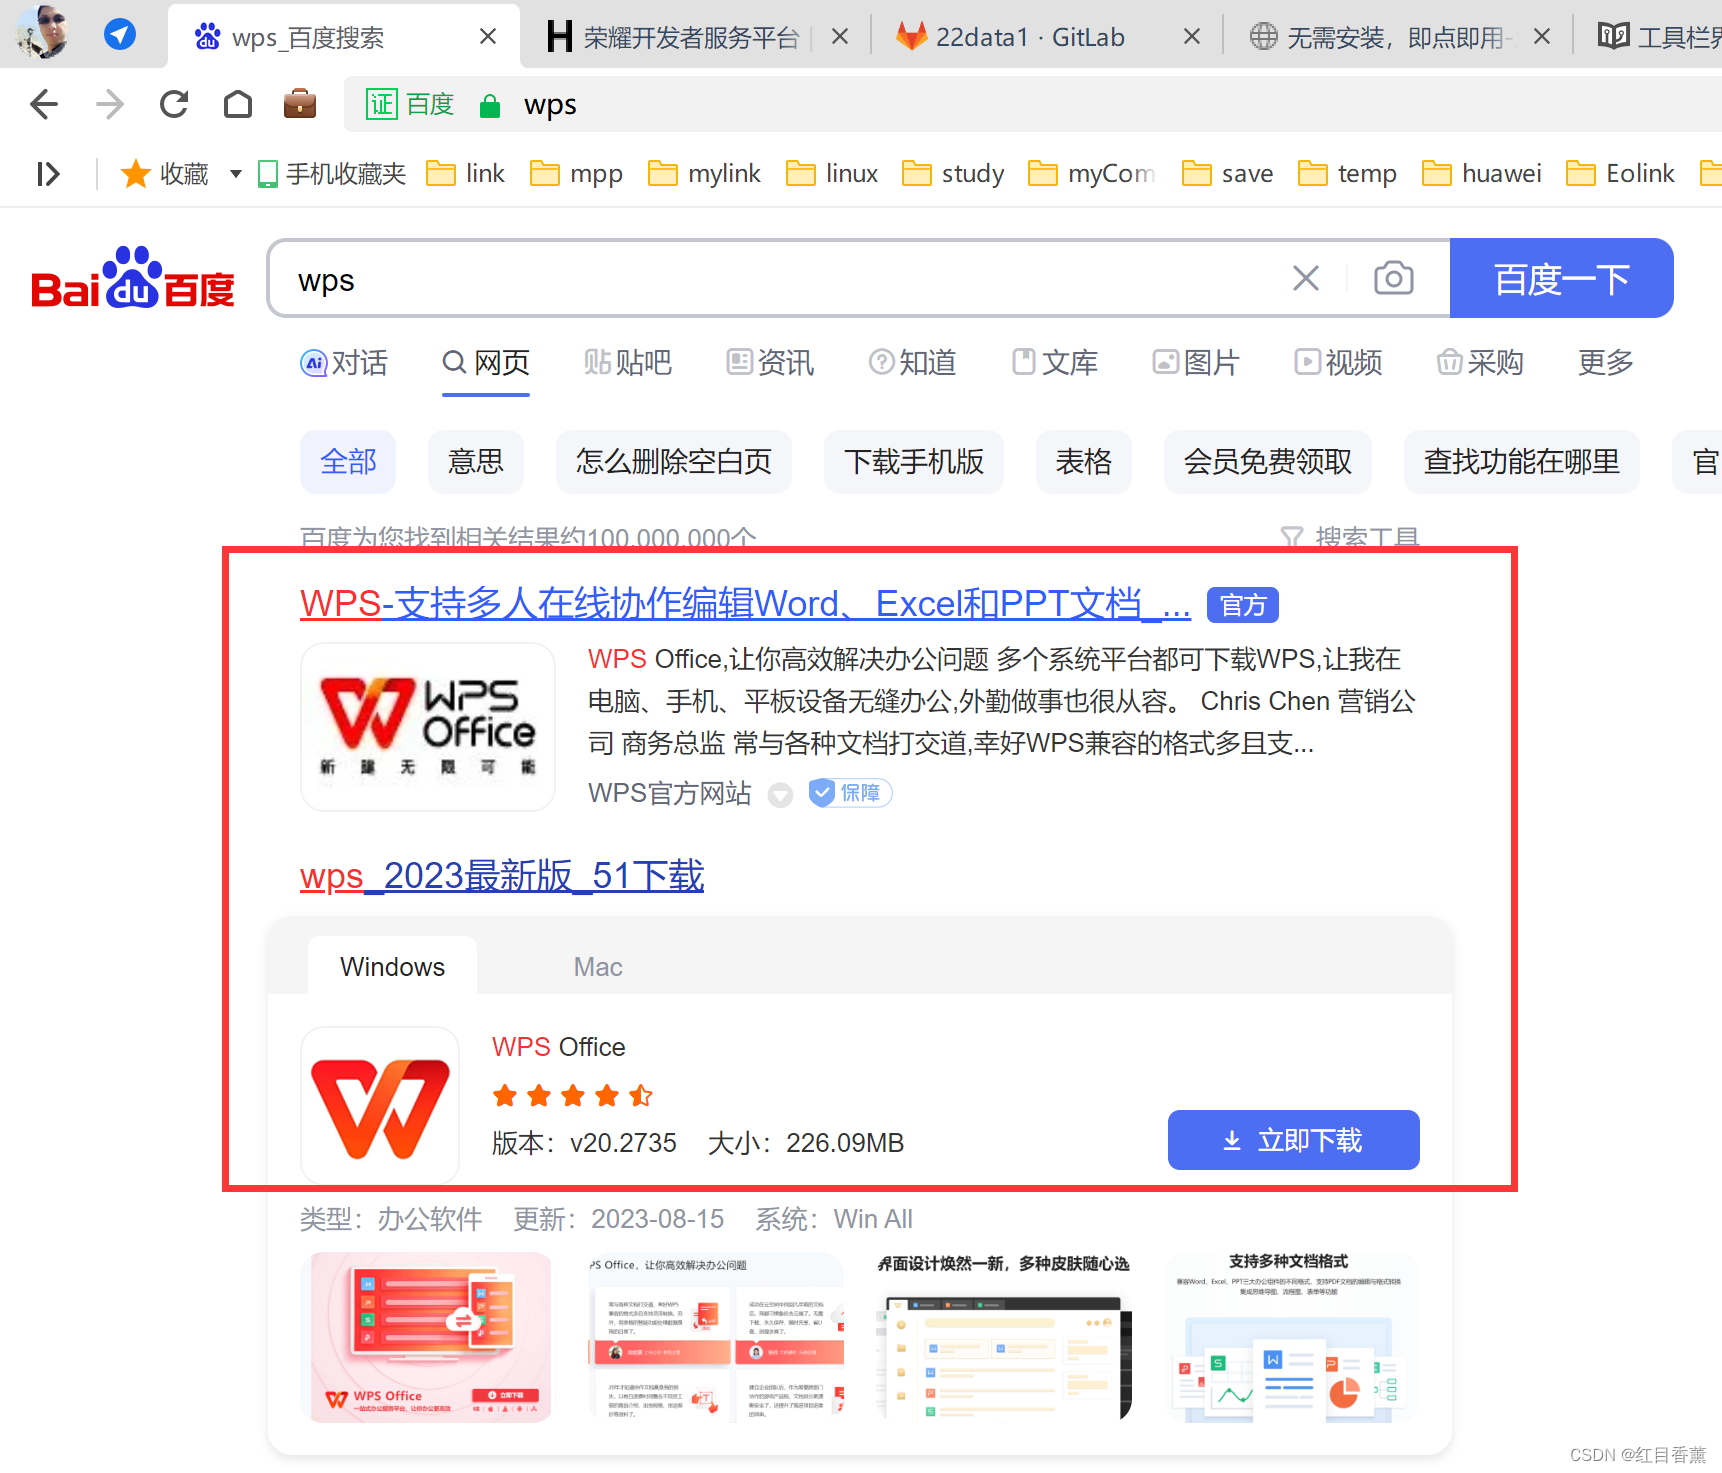
Task: Select the 表格 filter chip
Action: click(x=1084, y=462)
